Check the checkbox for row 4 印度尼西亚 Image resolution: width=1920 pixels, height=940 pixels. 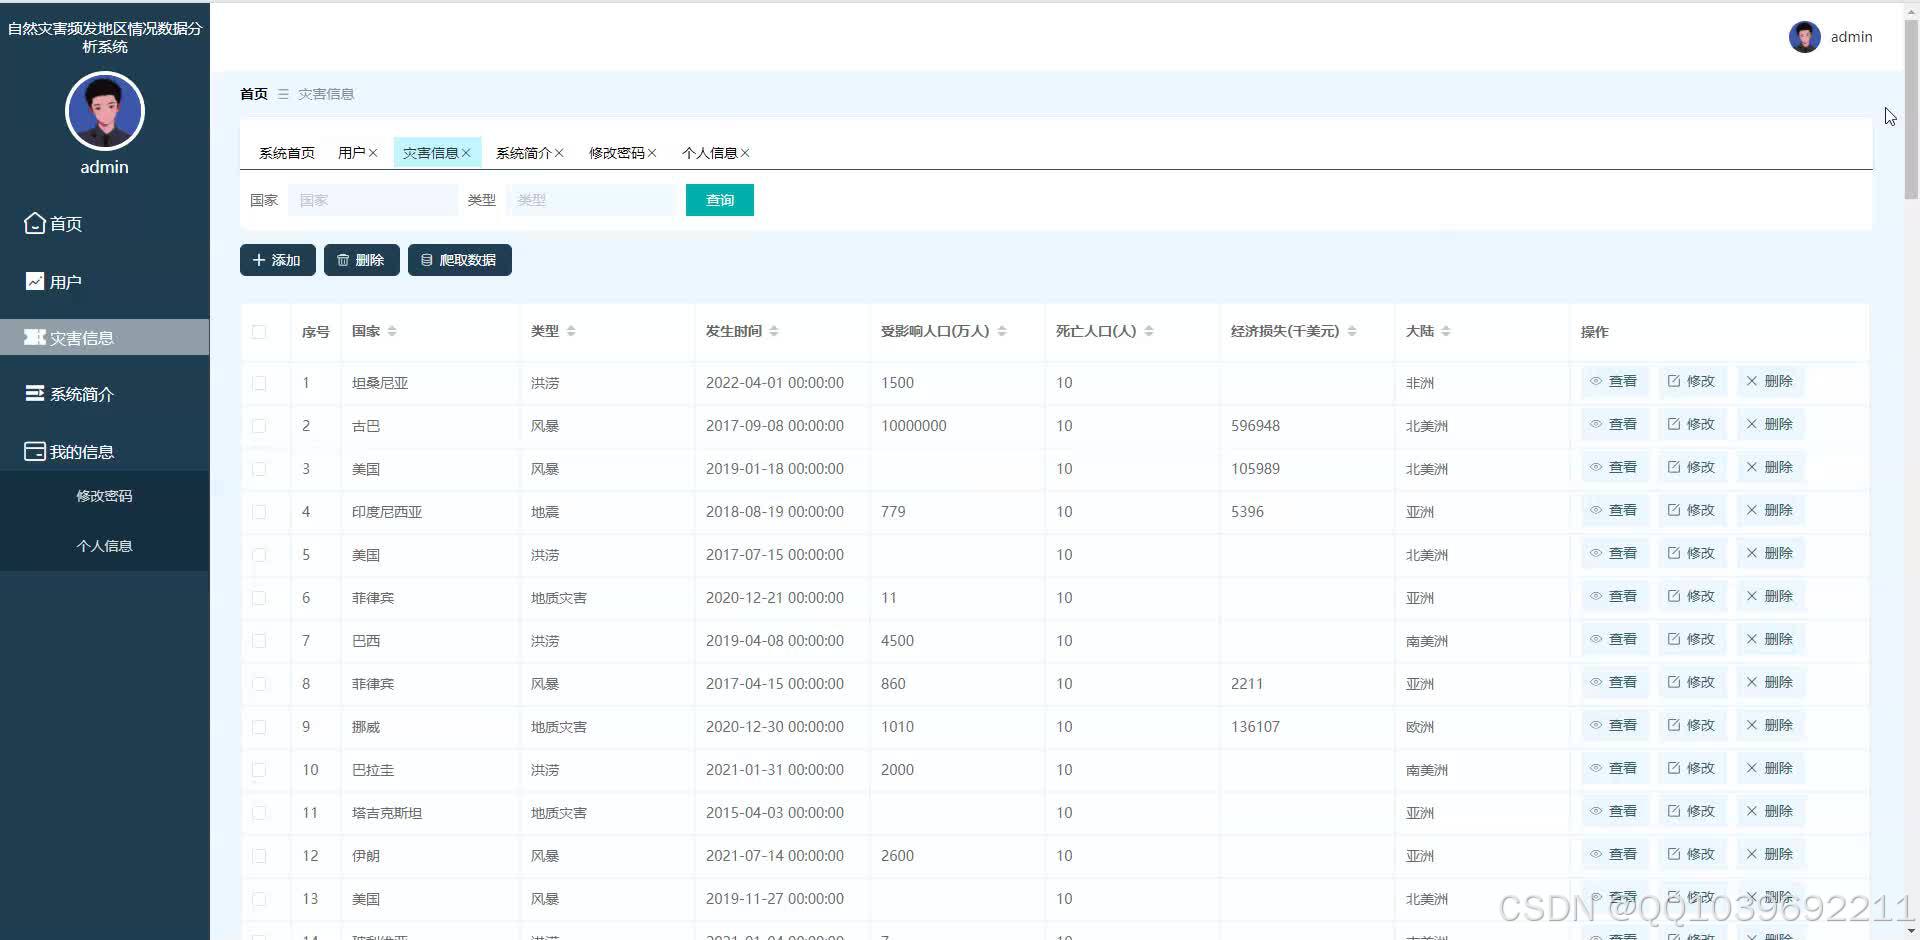(259, 512)
